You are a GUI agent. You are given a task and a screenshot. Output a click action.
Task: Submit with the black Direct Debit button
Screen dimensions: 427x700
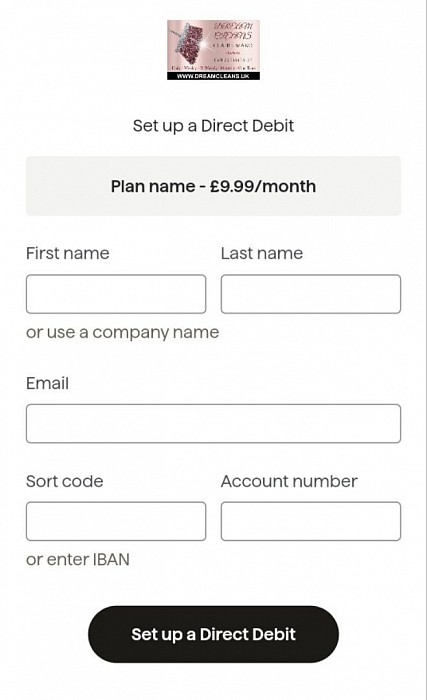point(214,634)
